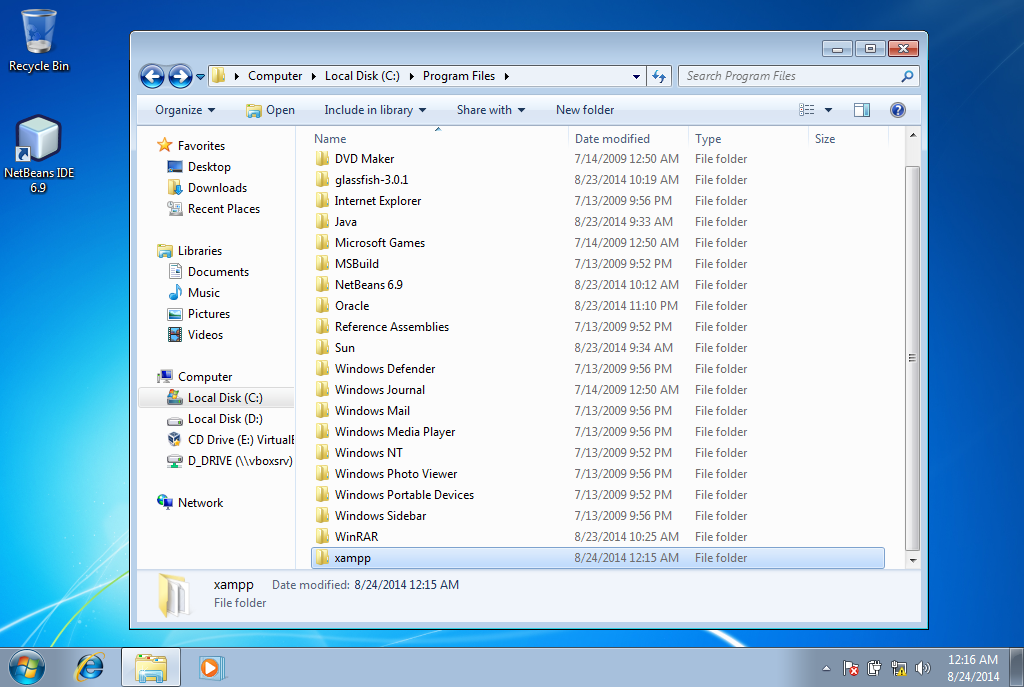This screenshot has height=687, width=1024.
Task: Click Computer in the address breadcrumb
Action: [274, 76]
